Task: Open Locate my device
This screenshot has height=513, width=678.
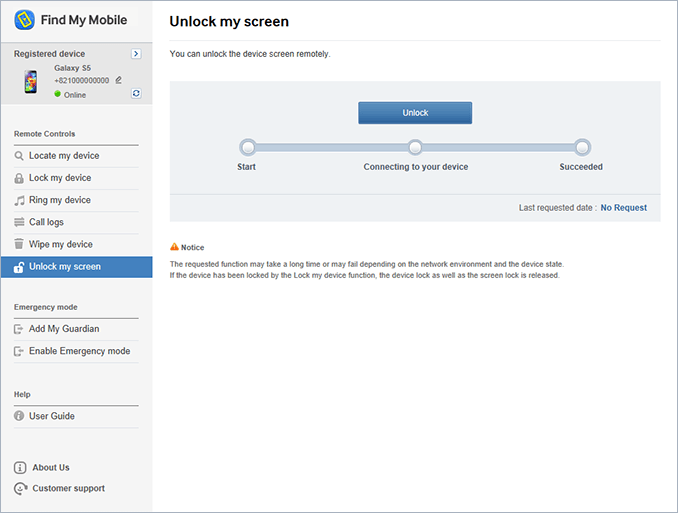Action: coord(64,156)
